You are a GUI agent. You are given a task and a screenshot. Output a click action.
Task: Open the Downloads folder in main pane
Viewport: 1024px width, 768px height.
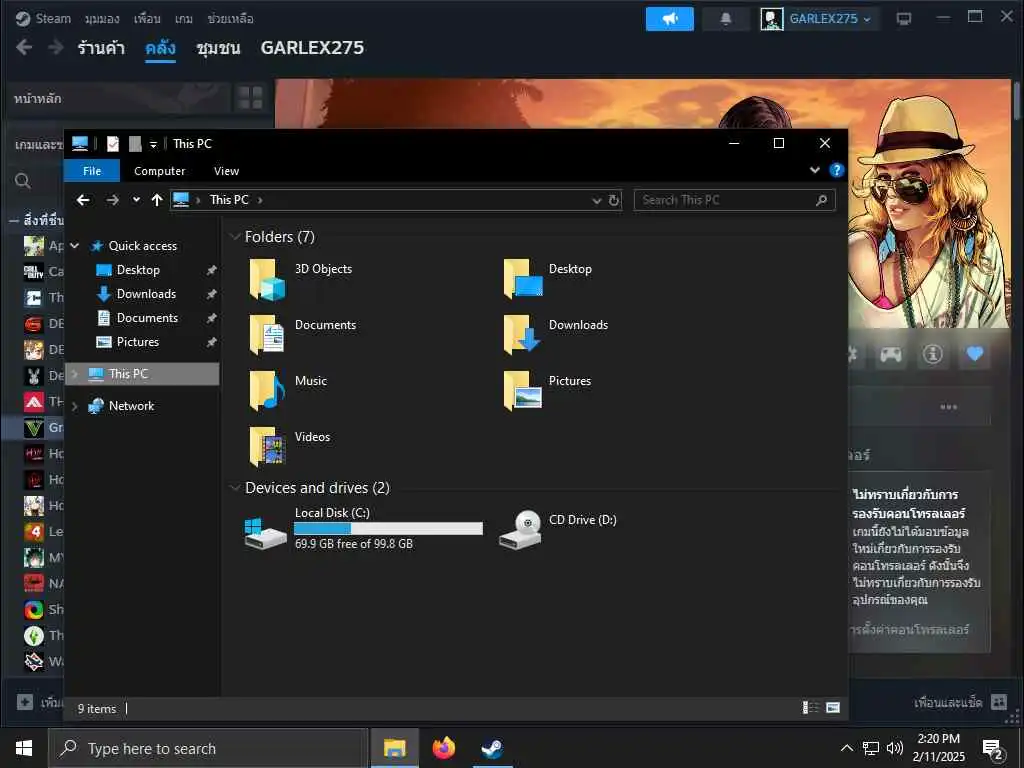coord(556,334)
